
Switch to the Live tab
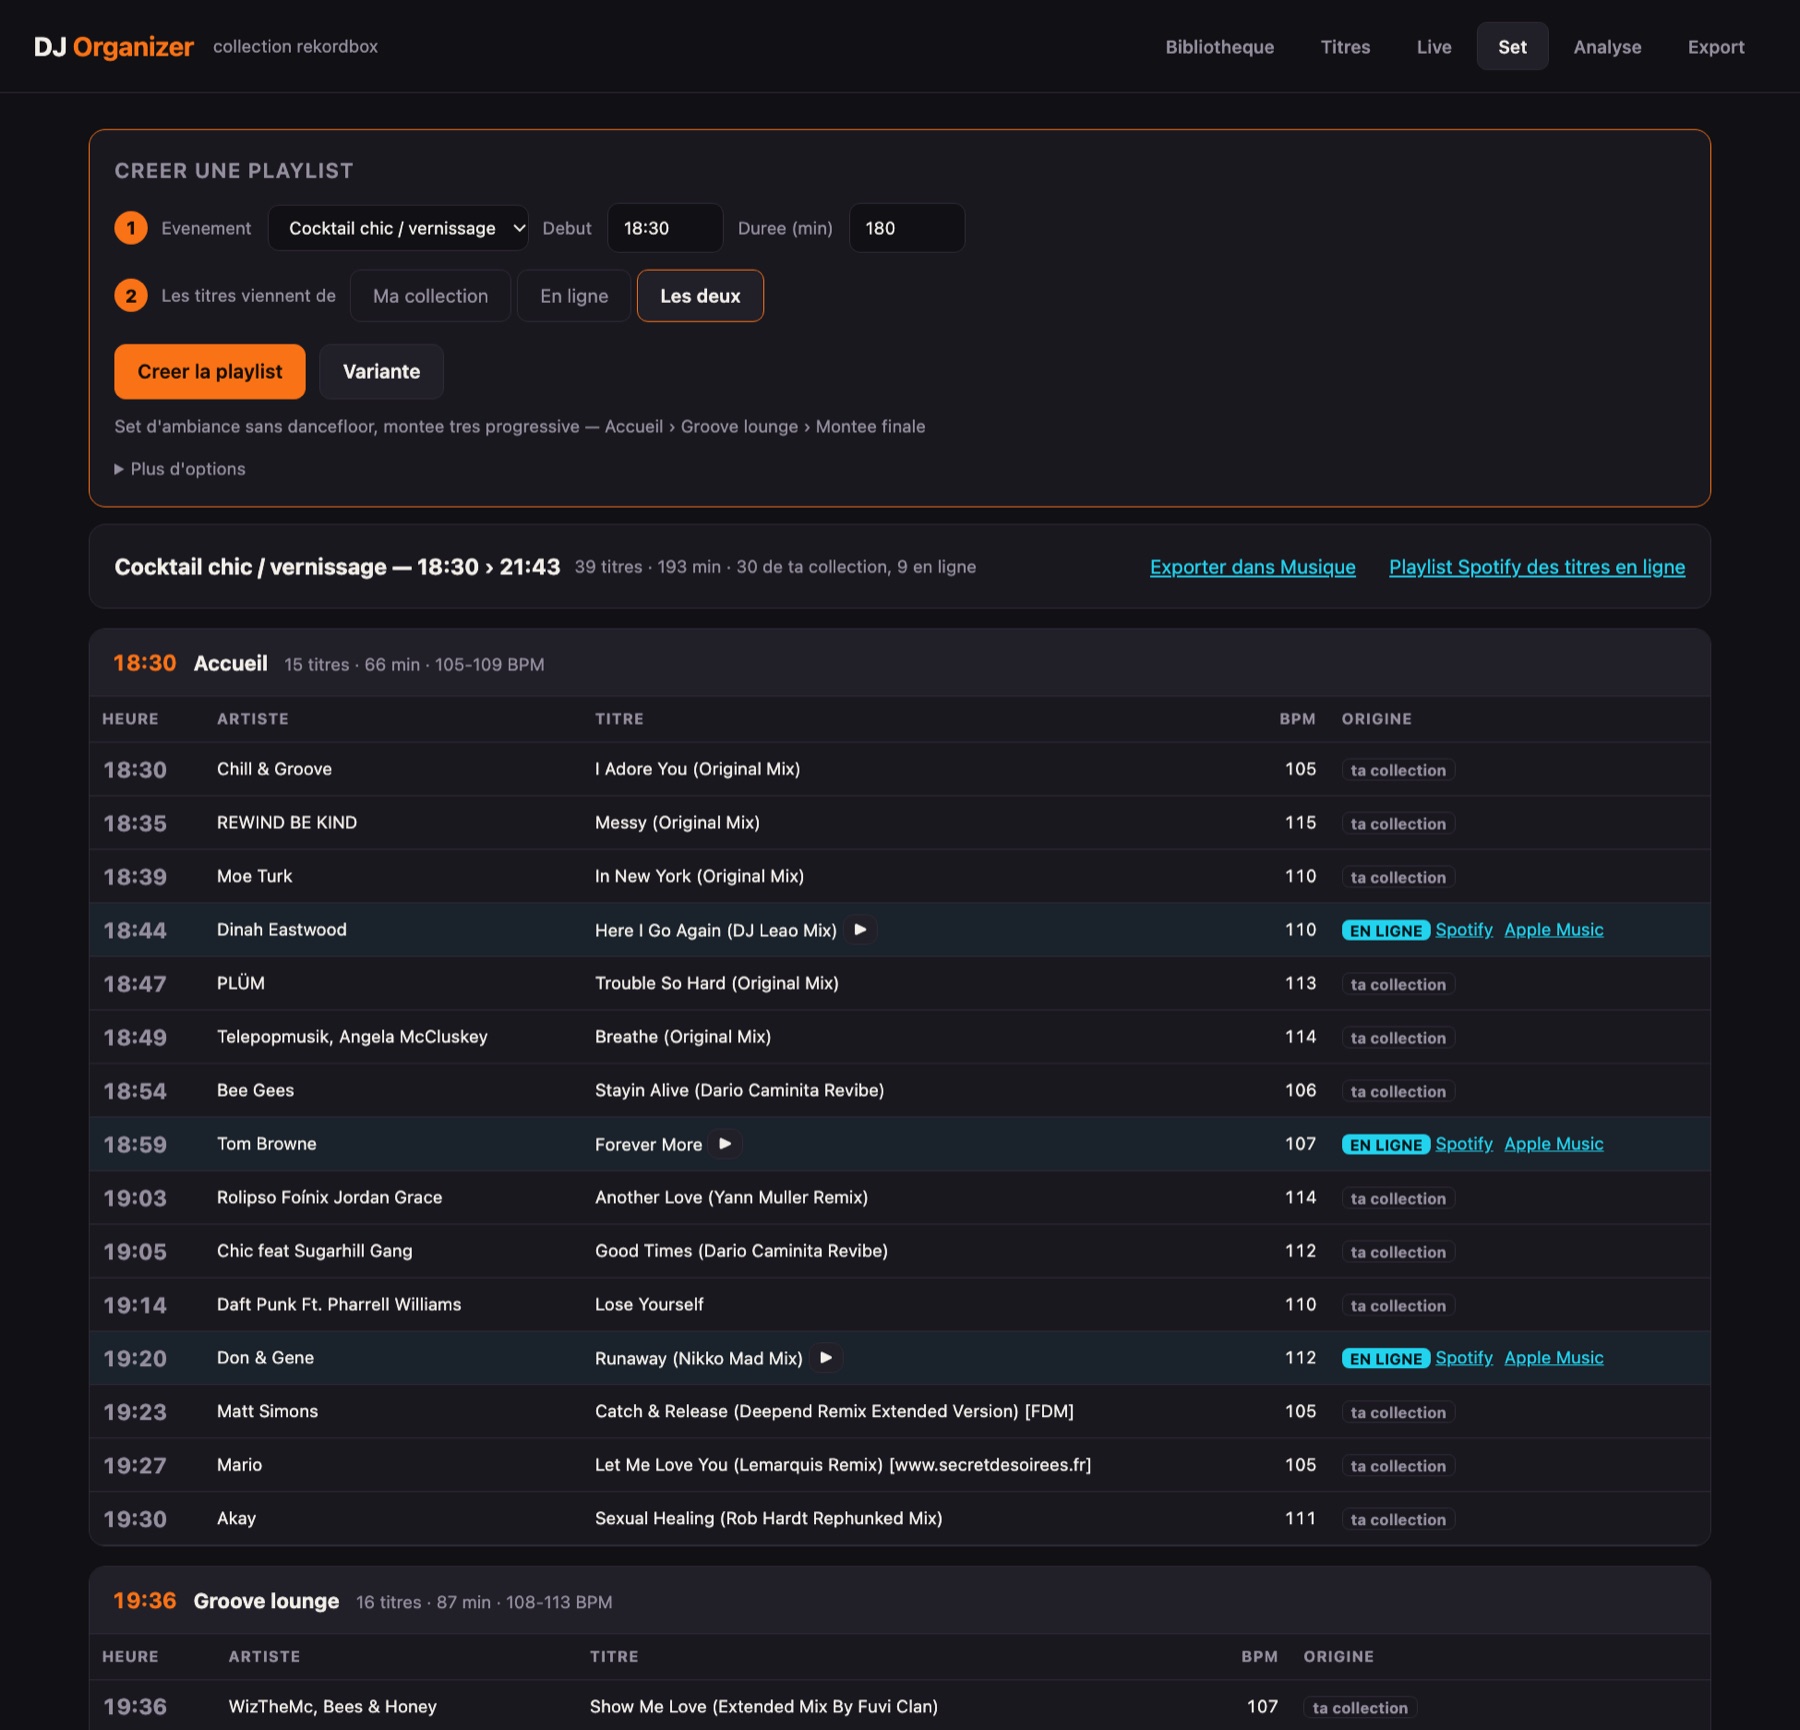[1434, 47]
